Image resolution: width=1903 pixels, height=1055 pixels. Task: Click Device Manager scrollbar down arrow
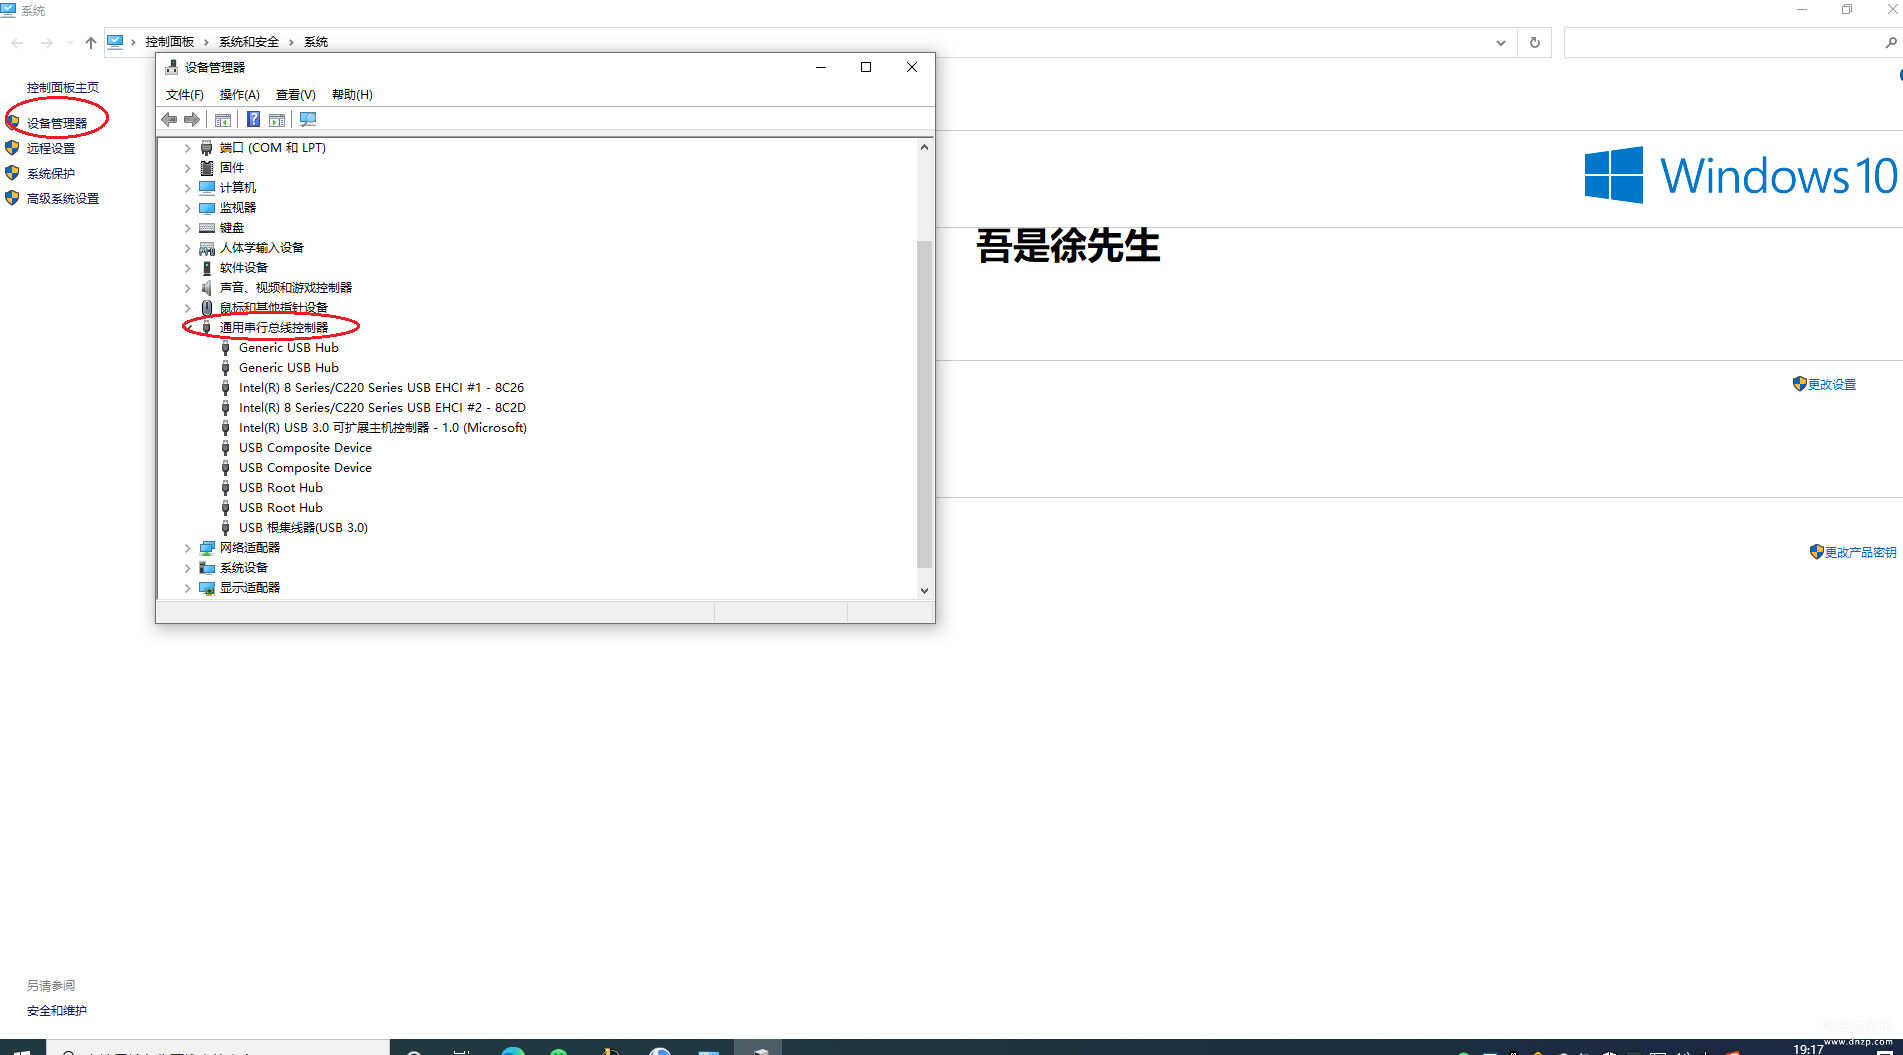click(x=924, y=590)
